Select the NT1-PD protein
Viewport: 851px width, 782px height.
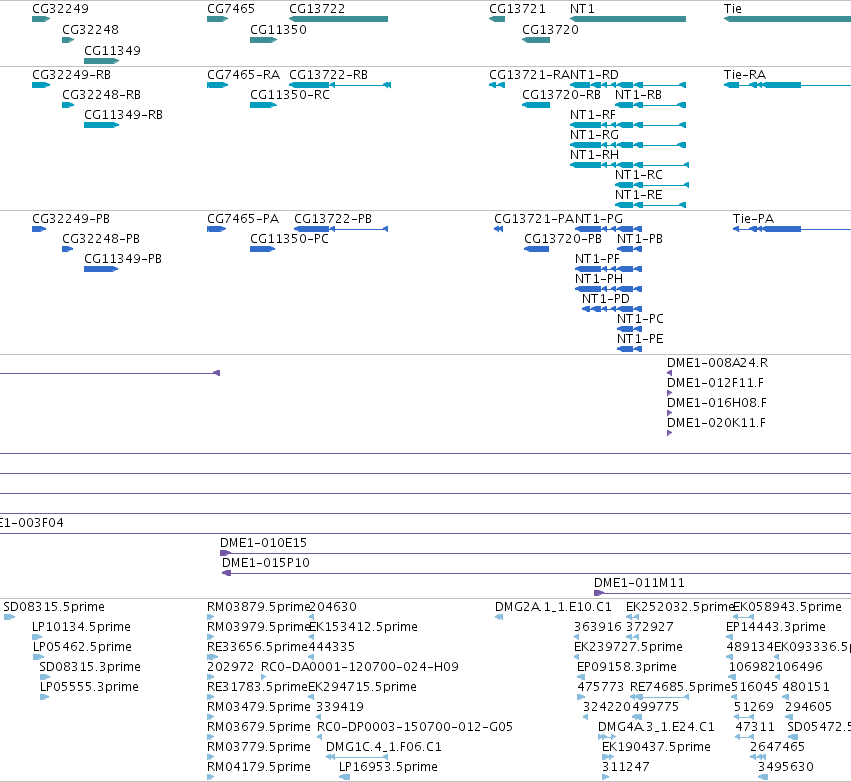(x=606, y=300)
